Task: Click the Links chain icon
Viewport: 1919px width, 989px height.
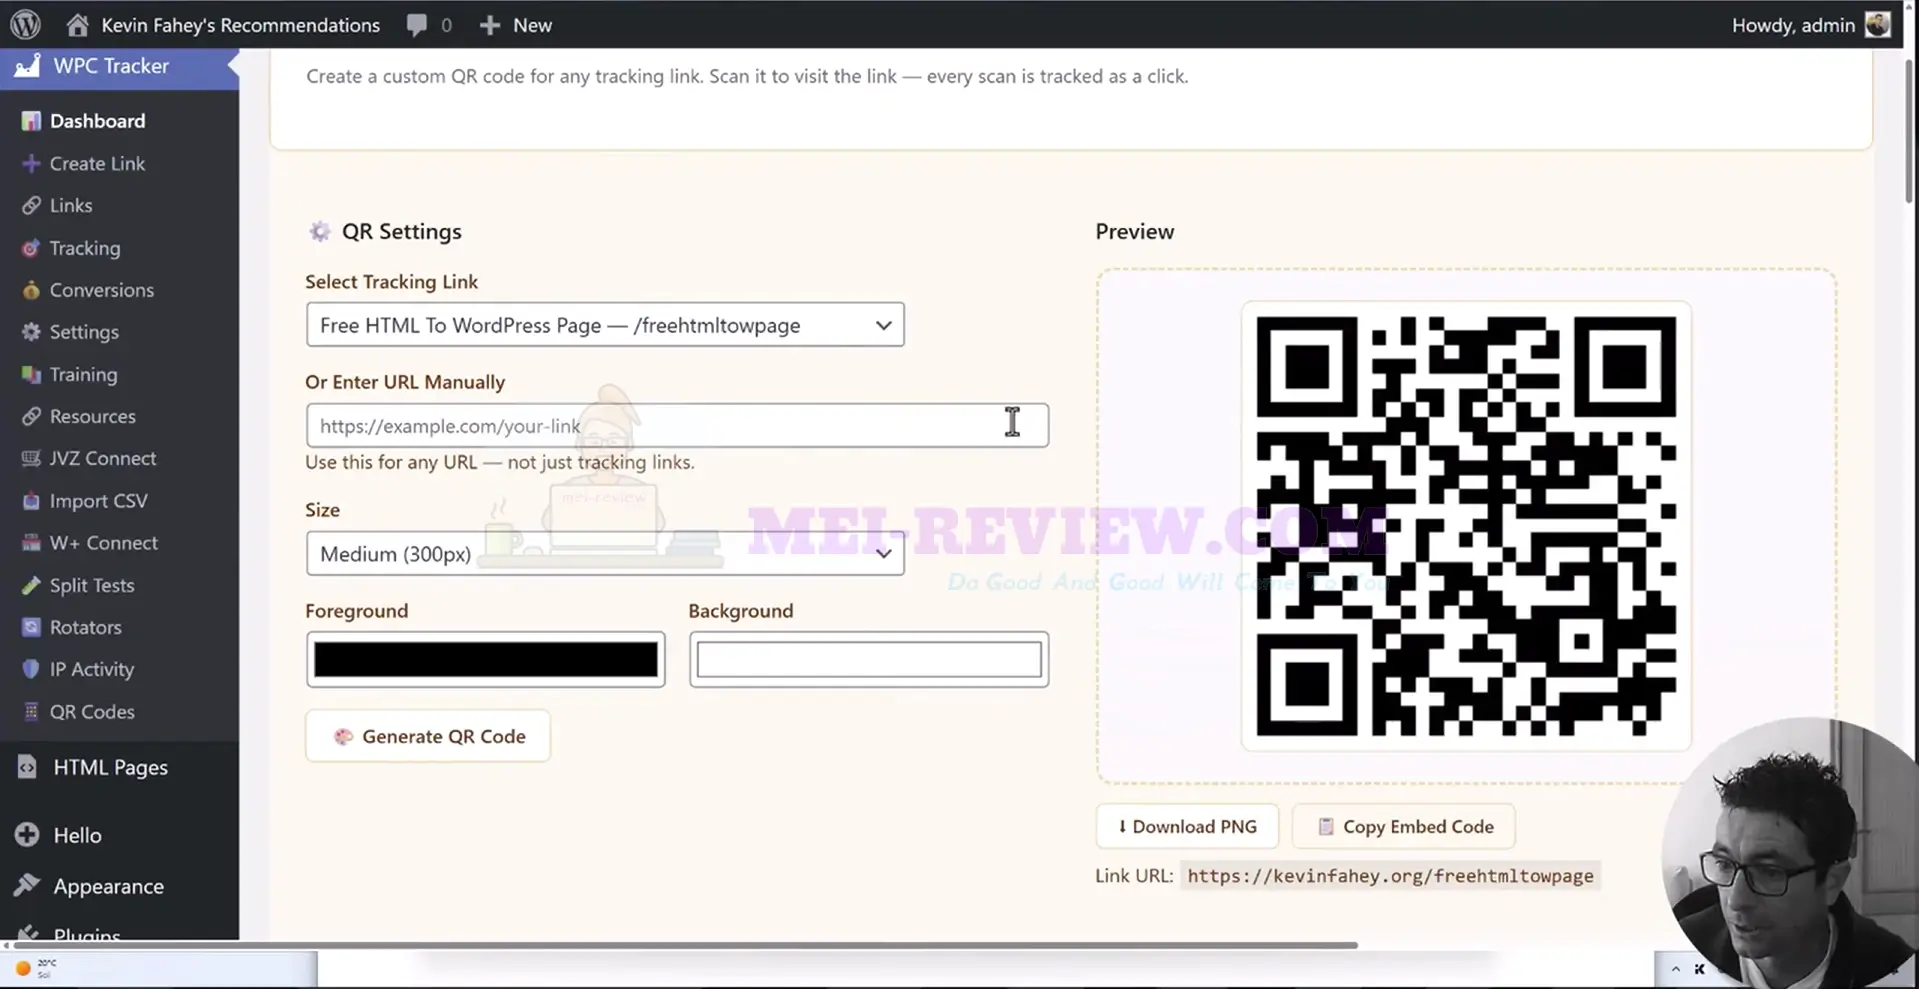Action: 31,206
